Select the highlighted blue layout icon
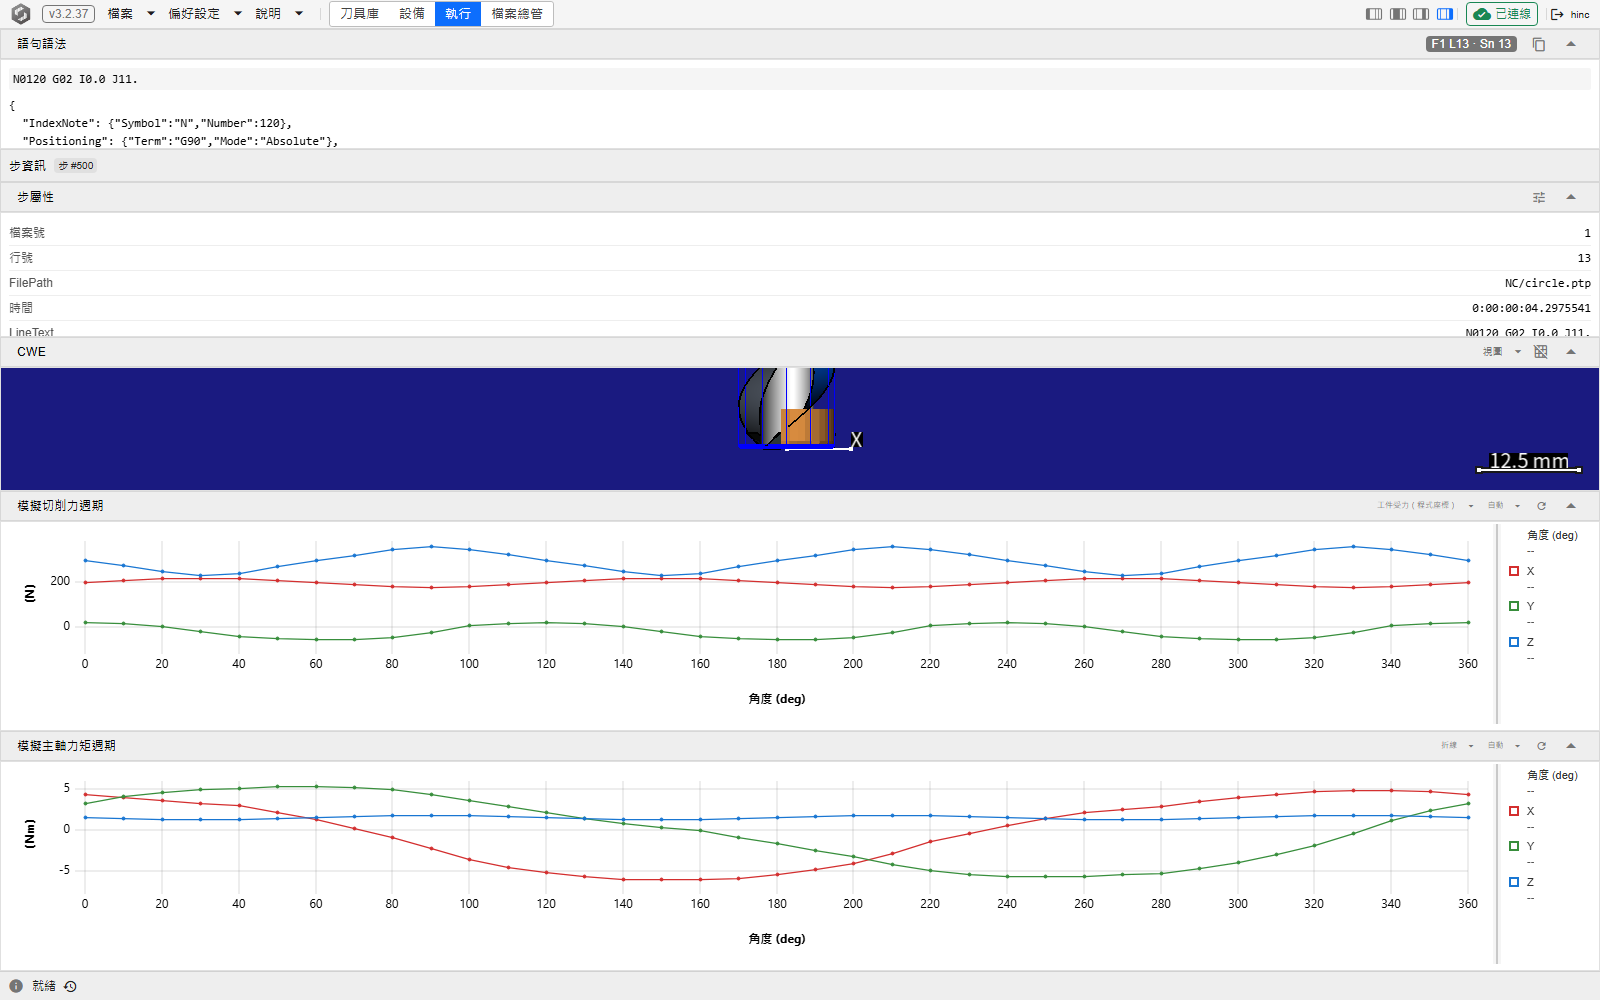 pyautogui.click(x=1445, y=14)
